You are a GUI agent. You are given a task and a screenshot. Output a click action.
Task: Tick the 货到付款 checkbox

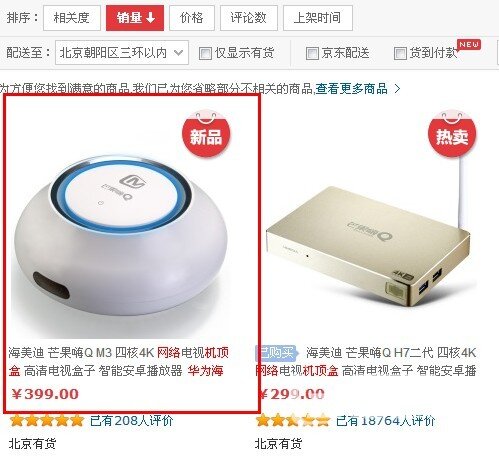400,53
